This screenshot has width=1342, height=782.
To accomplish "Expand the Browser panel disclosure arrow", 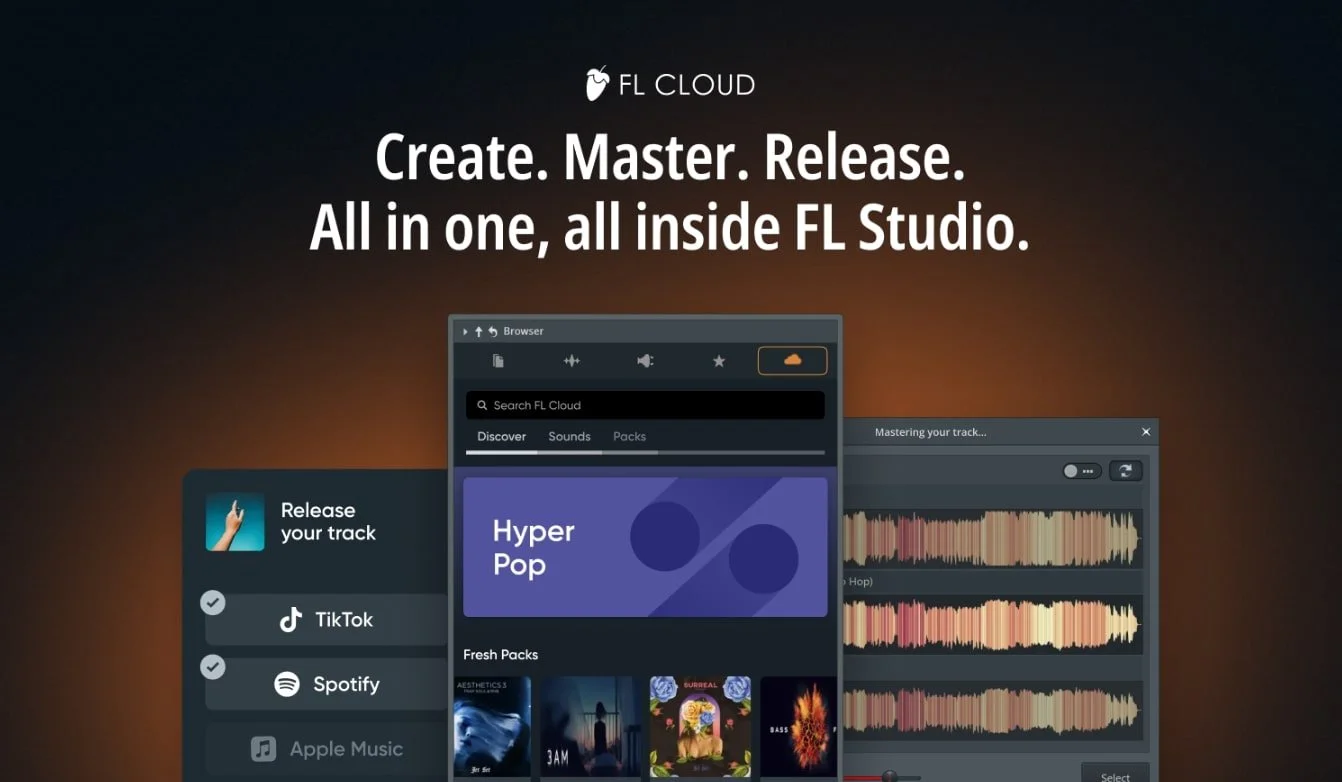I will [x=464, y=330].
